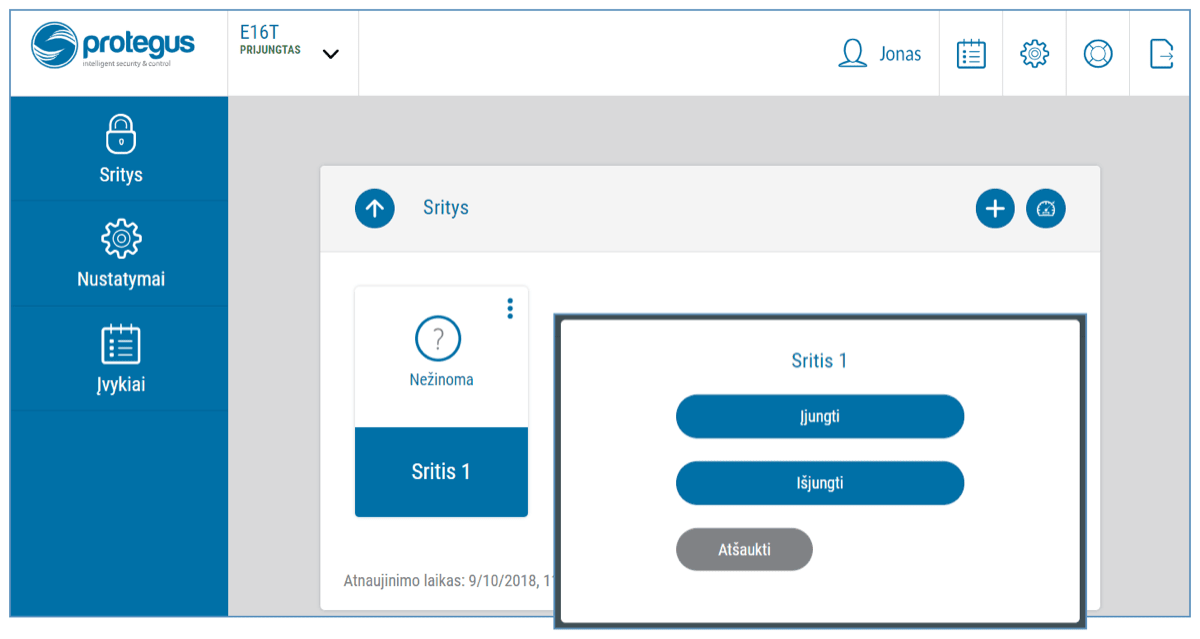Screen dimensions: 1200x639
Task: Open the Jonas user profile
Action: pyautogui.click(x=880, y=54)
